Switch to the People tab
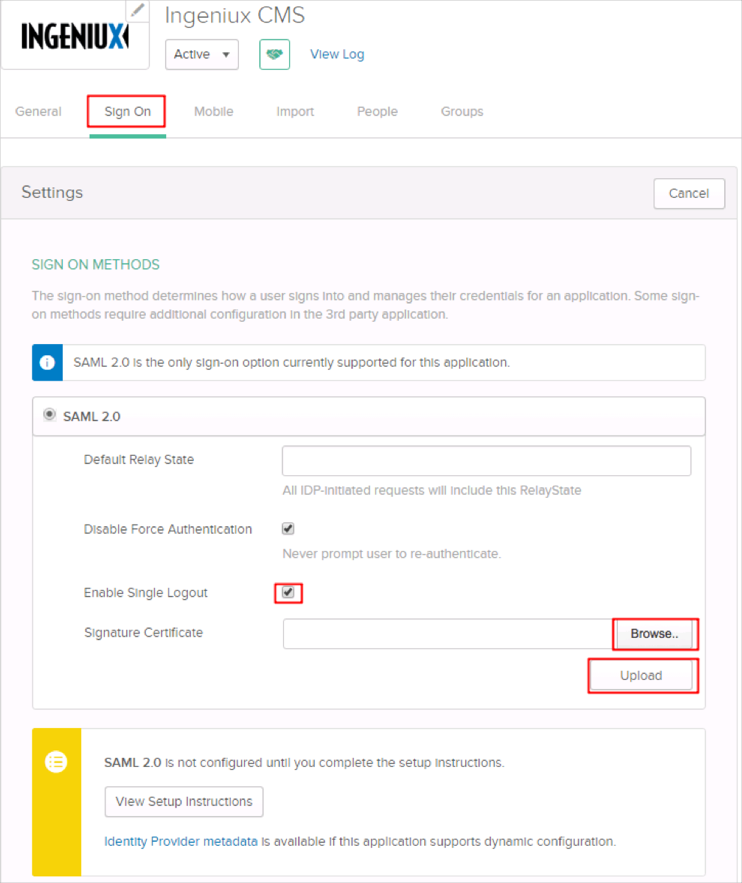 coord(377,112)
